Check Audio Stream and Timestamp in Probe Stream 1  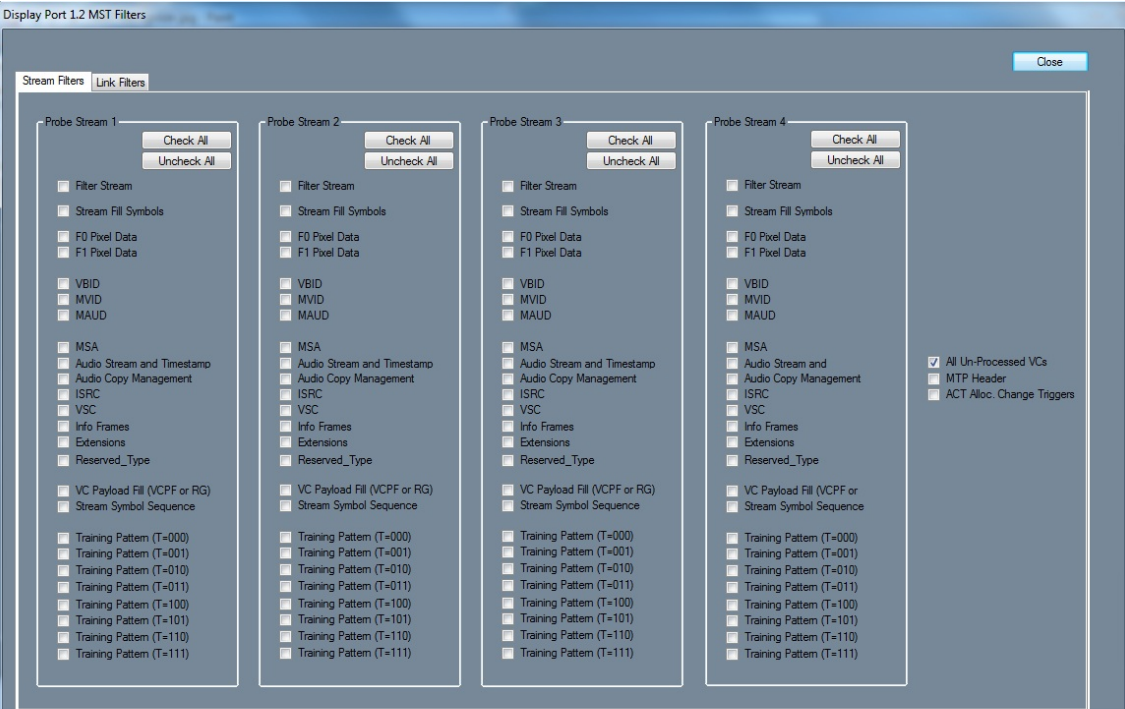pos(63,364)
